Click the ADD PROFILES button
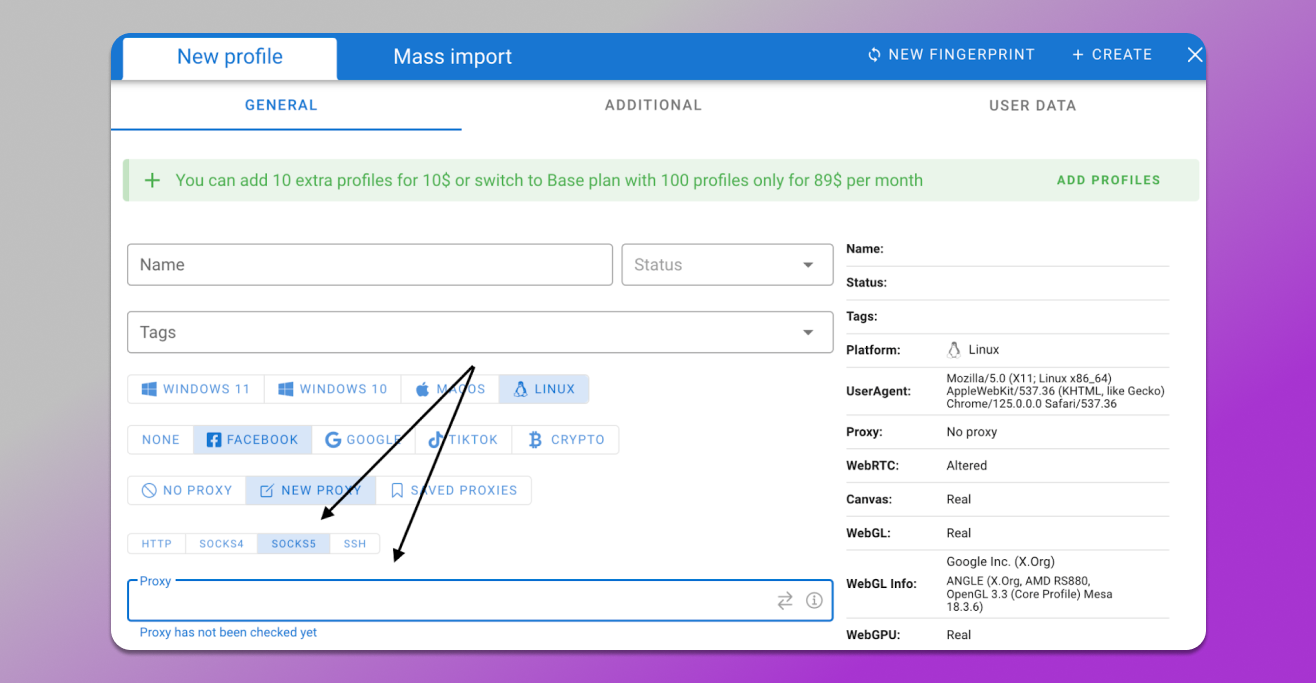The height and width of the screenshot is (683, 1316). click(1109, 181)
